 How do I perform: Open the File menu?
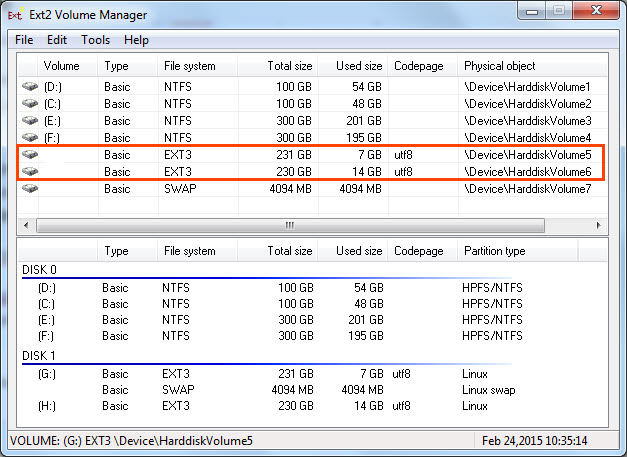pyautogui.click(x=24, y=40)
